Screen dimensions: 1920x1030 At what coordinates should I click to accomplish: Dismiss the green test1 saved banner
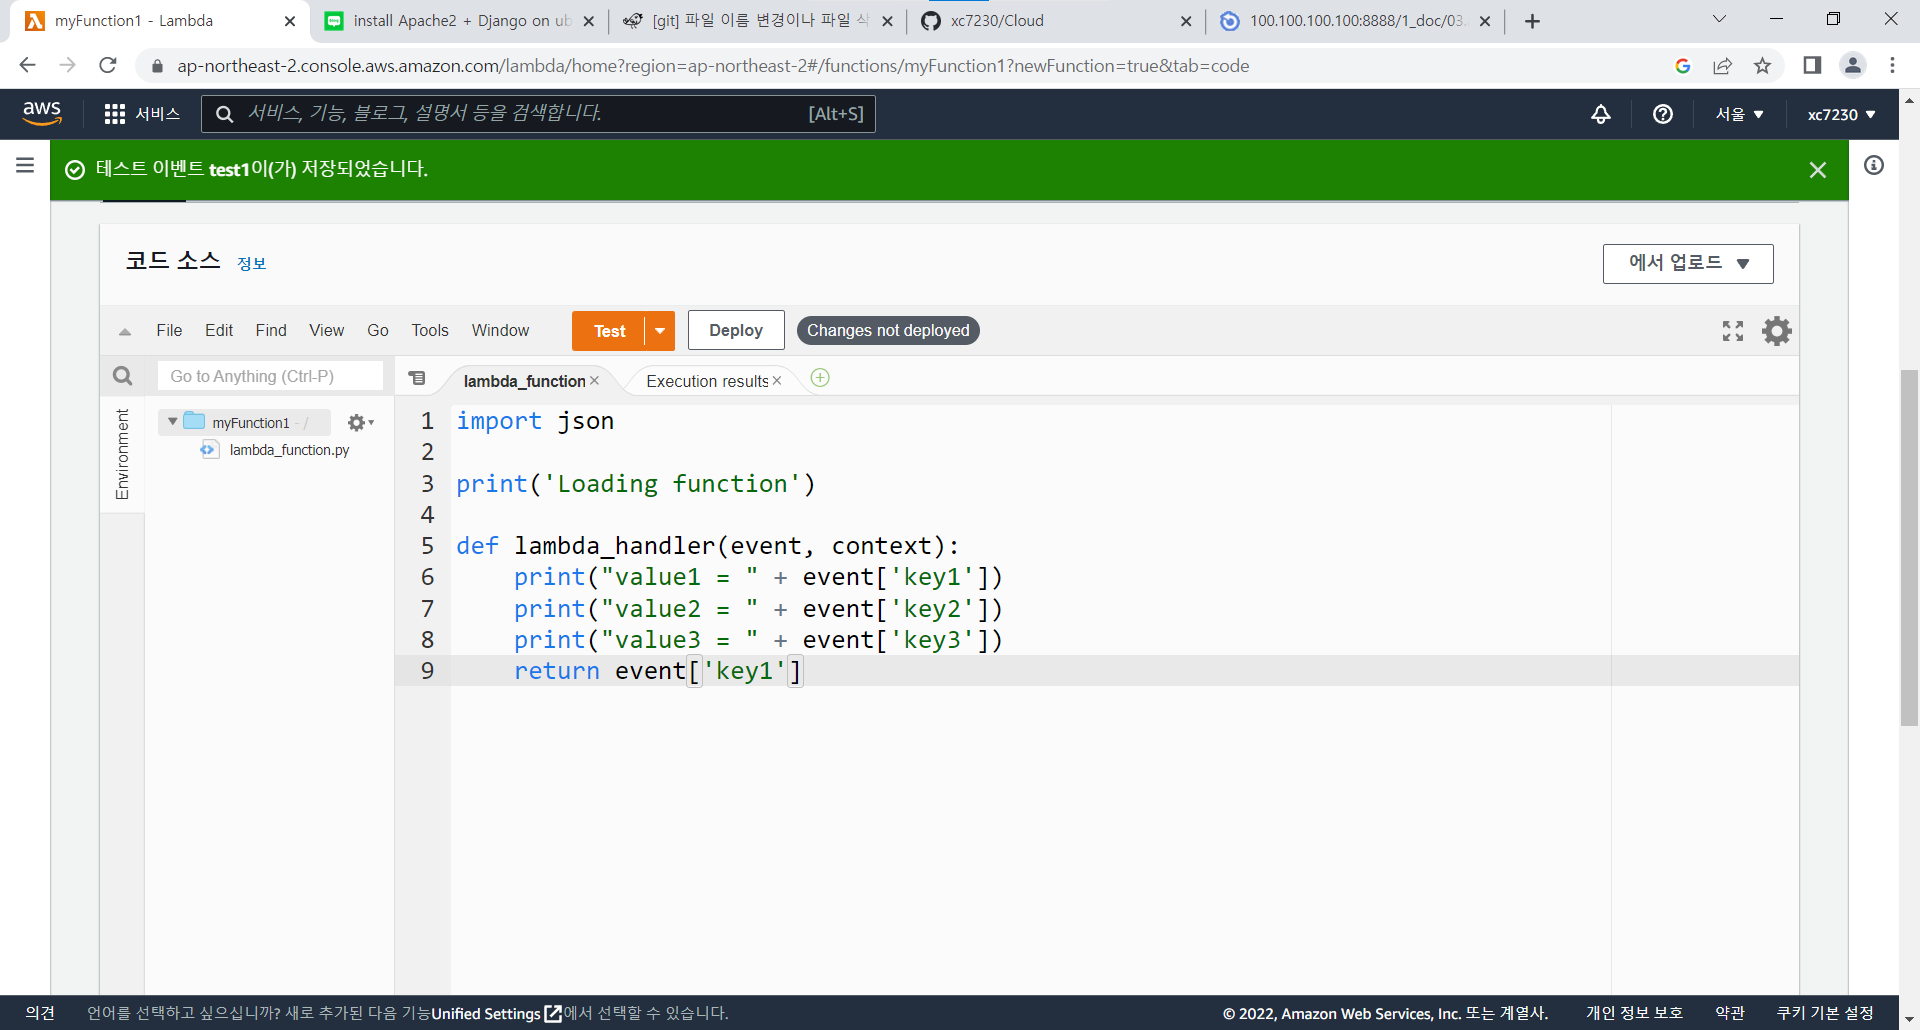(x=1818, y=170)
